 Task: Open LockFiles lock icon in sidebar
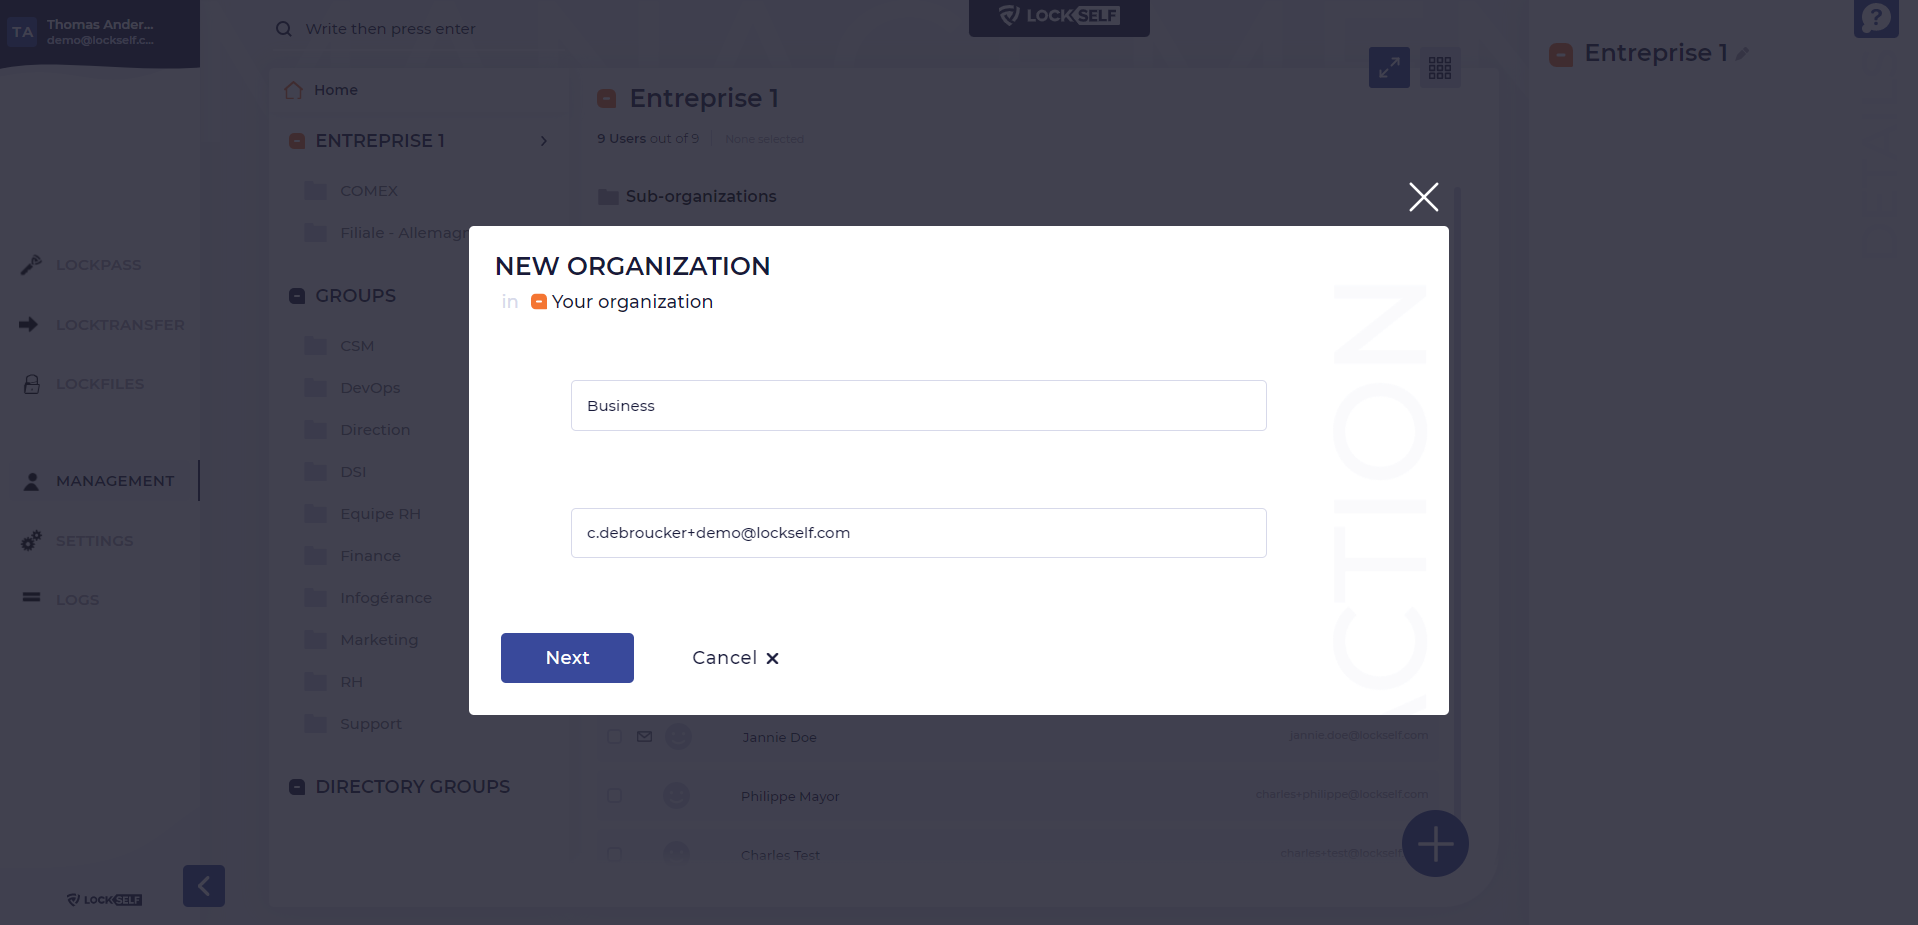pos(32,384)
